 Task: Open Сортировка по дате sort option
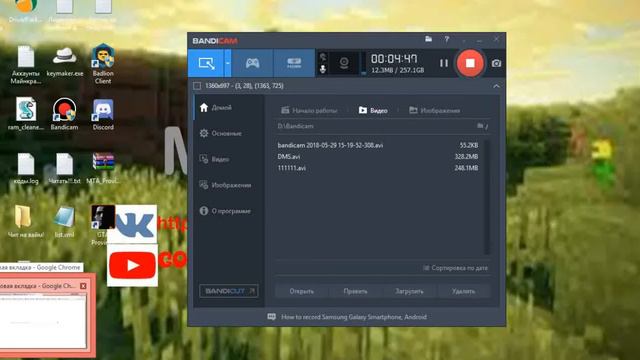pyautogui.click(x=456, y=268)
